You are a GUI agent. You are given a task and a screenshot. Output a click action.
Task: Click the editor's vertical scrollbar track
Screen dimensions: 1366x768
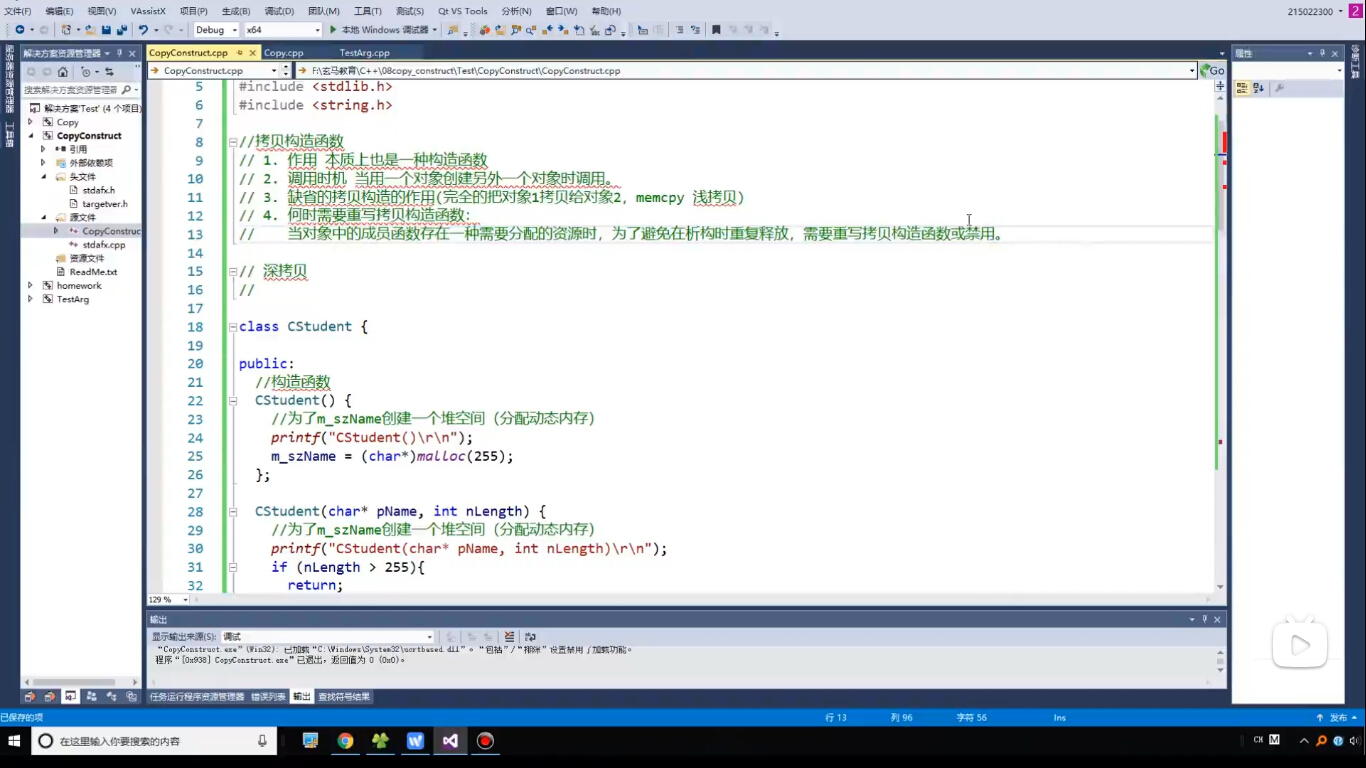pos(1220,400)
